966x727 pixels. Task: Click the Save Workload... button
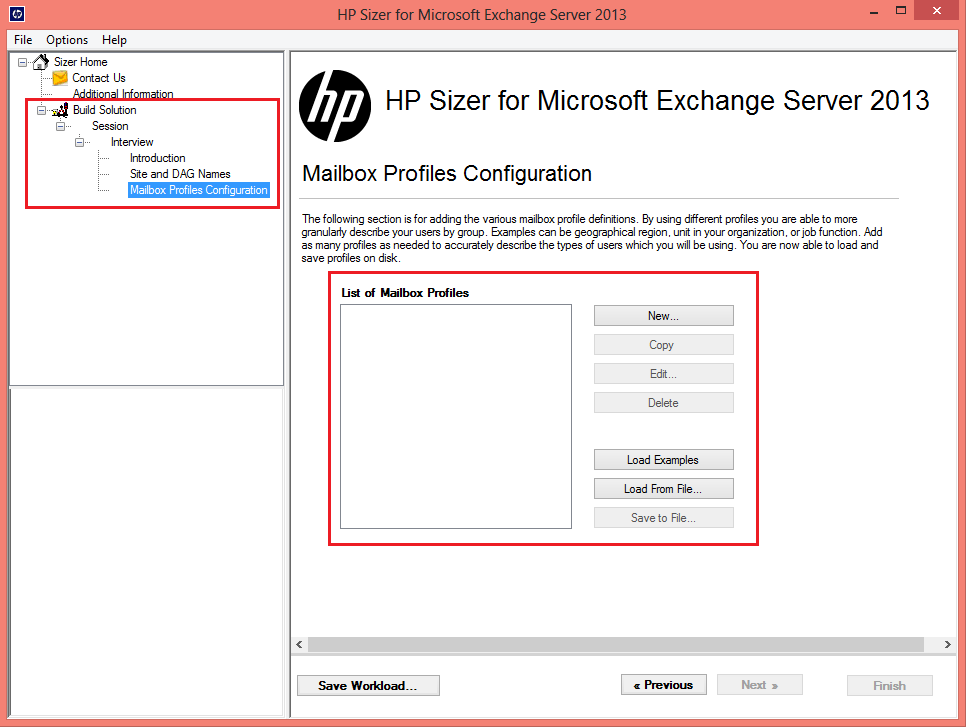(368, 685)
